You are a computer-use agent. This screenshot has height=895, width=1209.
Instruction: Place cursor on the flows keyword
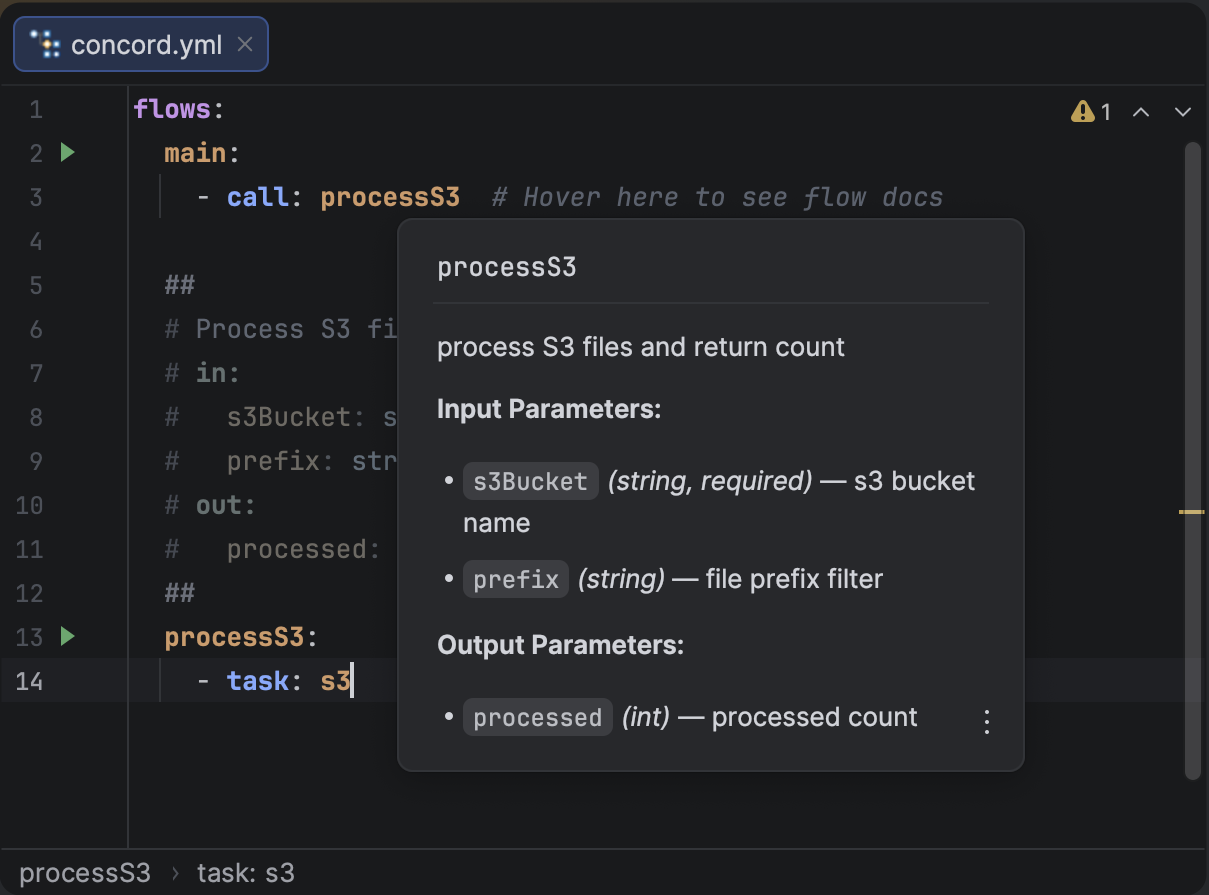coord(172,109)
